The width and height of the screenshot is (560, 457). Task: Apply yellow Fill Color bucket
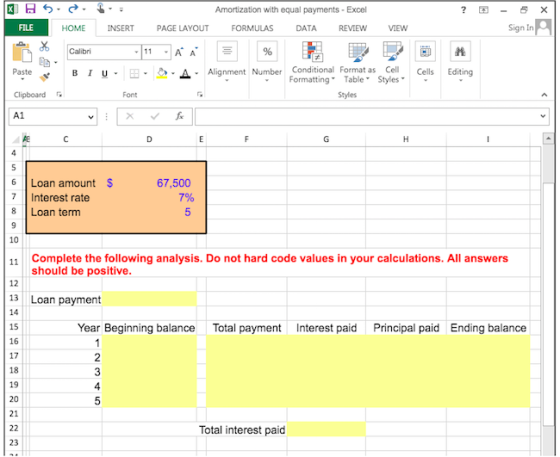[x=162, y=73]
